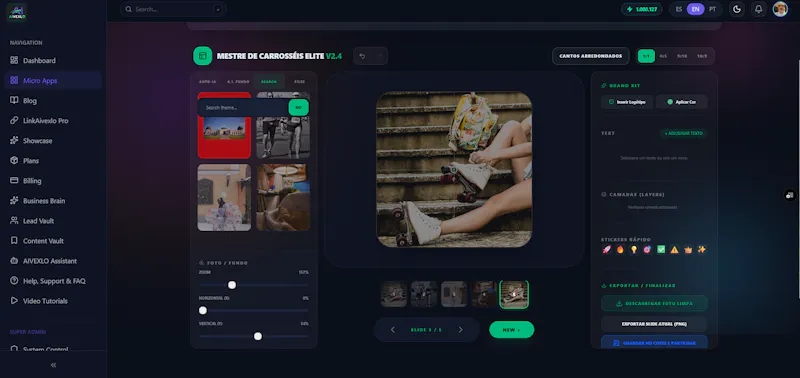
Task: Focus the top Search field
Action: point(173,9)
